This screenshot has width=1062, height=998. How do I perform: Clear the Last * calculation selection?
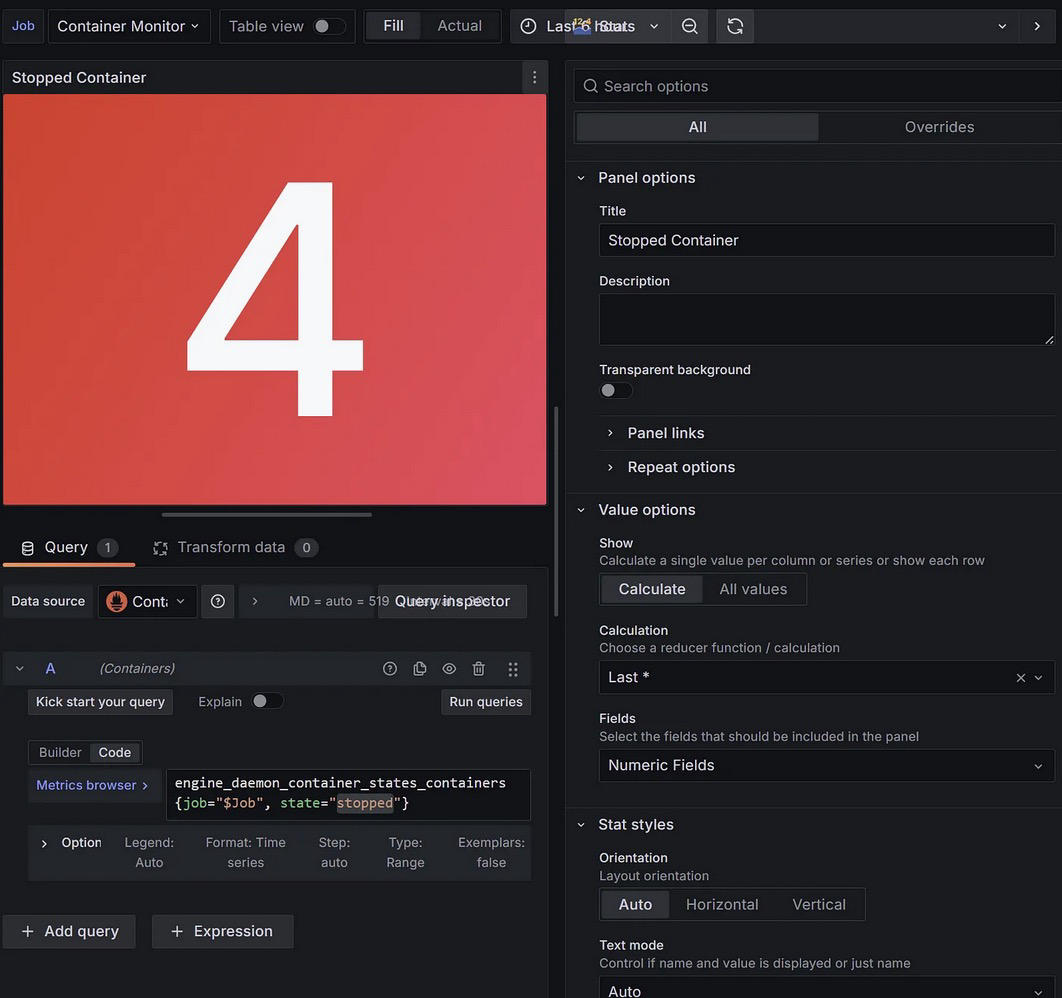[x=1020, y=678]
